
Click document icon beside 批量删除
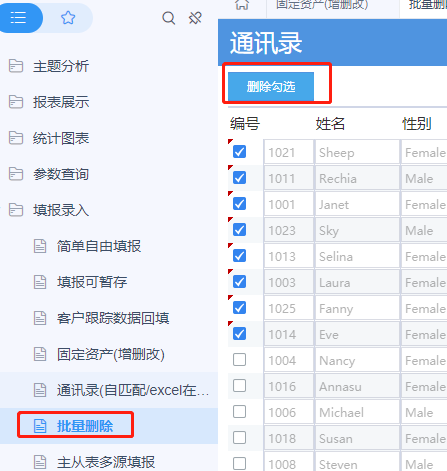click(x=40, y=426)
